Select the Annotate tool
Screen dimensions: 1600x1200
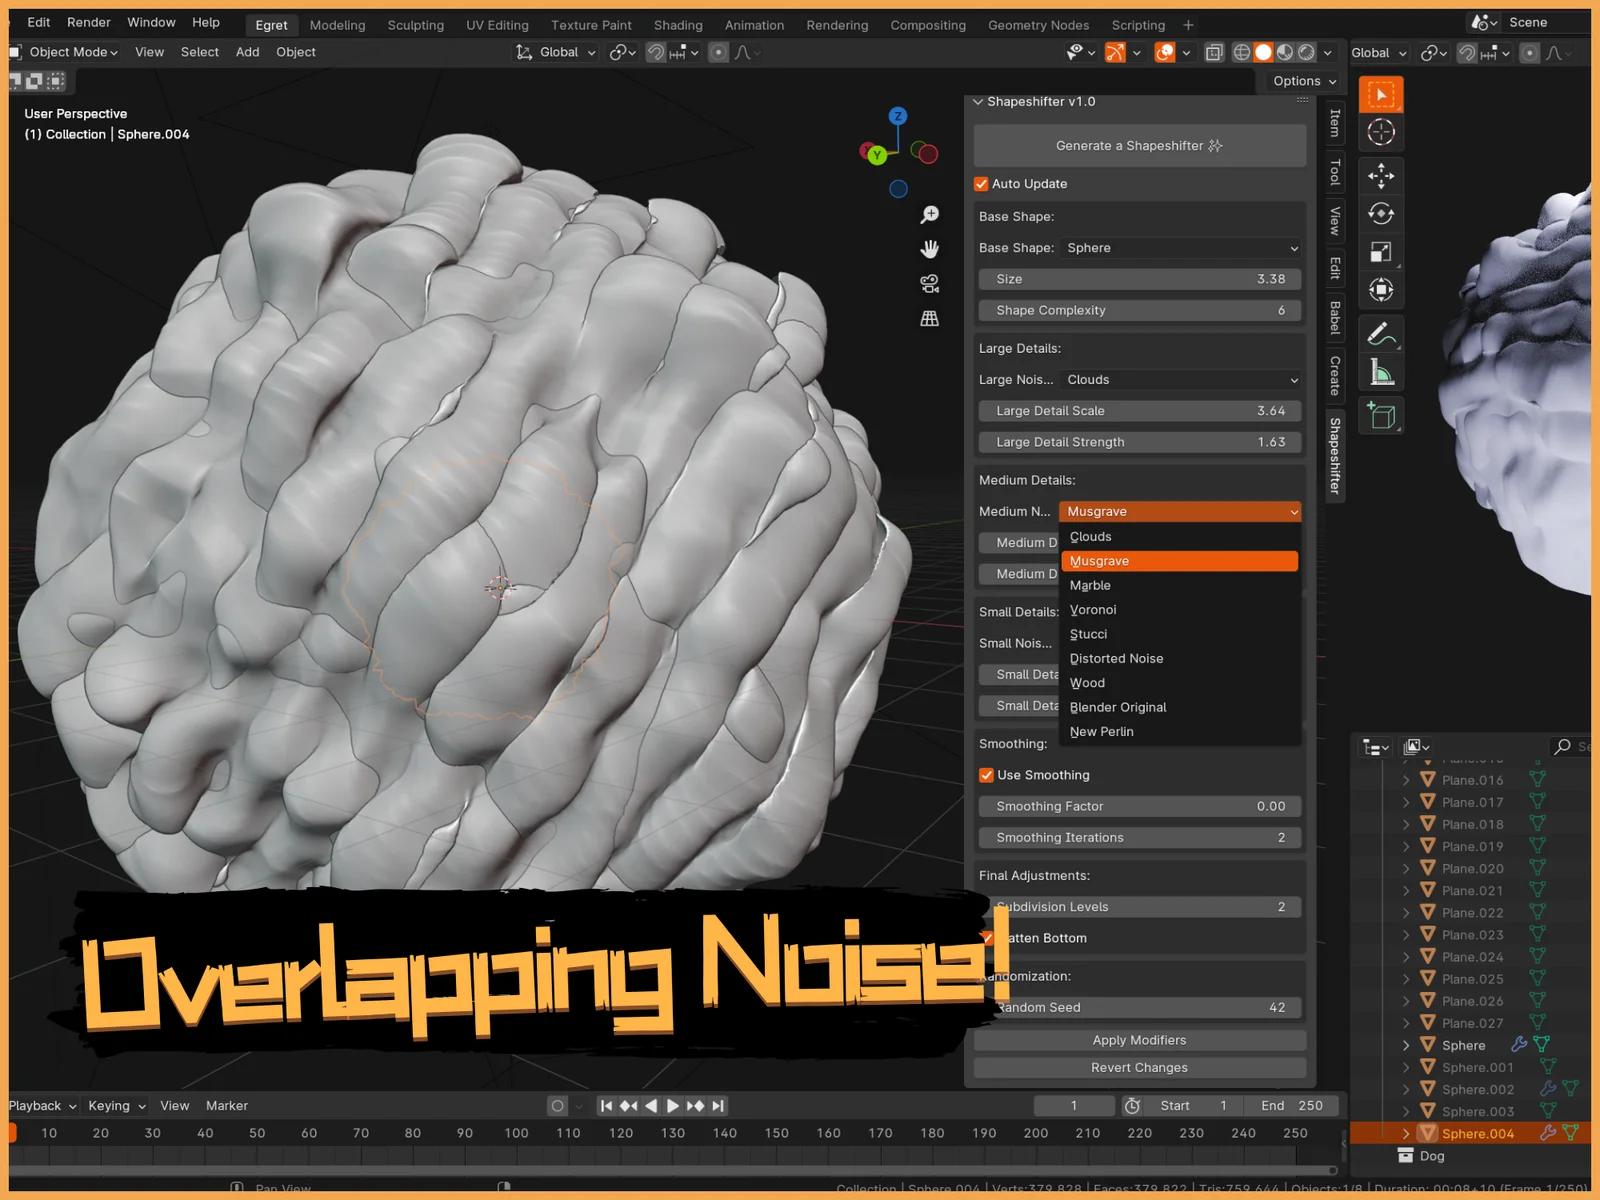(1381, 333)
